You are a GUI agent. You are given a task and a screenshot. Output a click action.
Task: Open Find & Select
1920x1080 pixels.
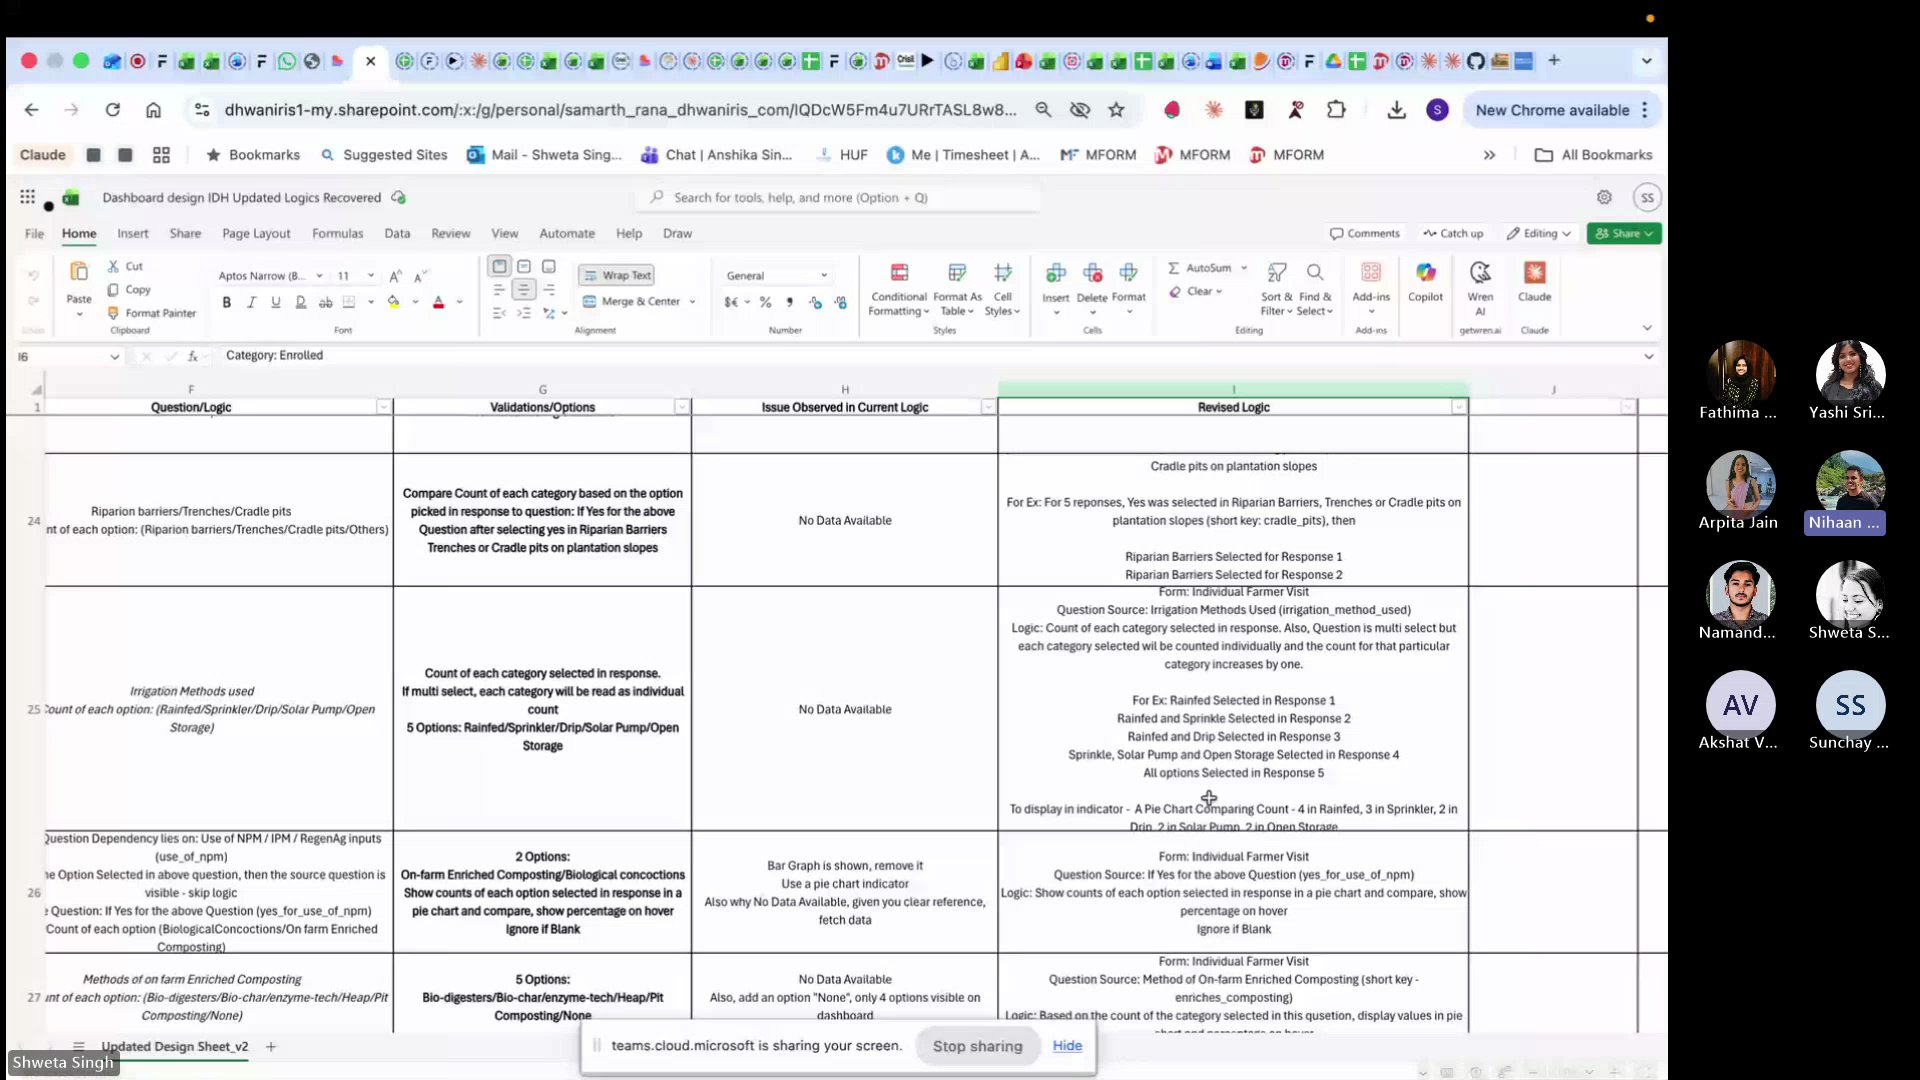pyautogui.click(x=1314, y=290)
